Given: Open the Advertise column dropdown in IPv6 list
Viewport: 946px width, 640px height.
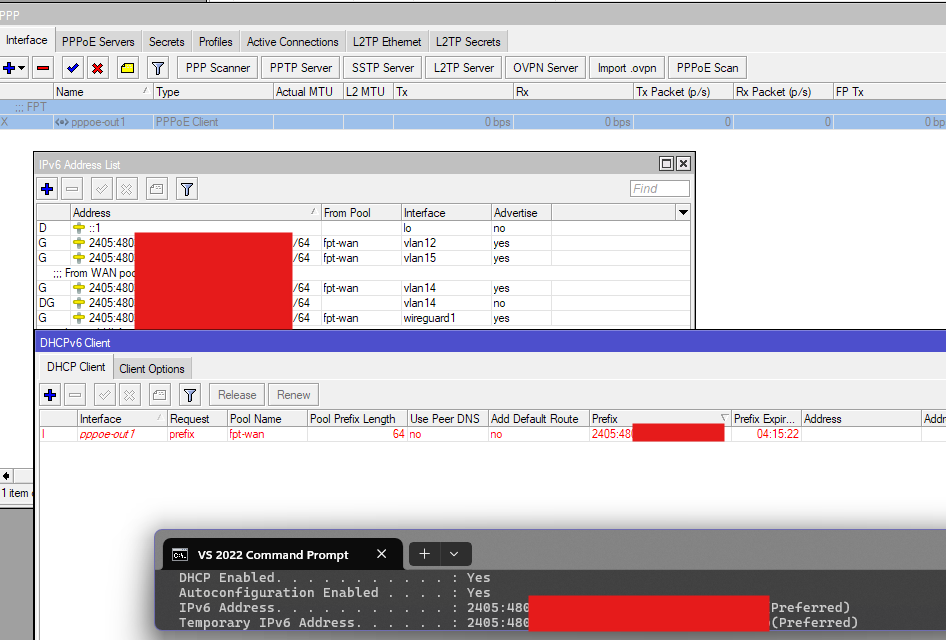Looking at the screenshot, I should point(682,212).
